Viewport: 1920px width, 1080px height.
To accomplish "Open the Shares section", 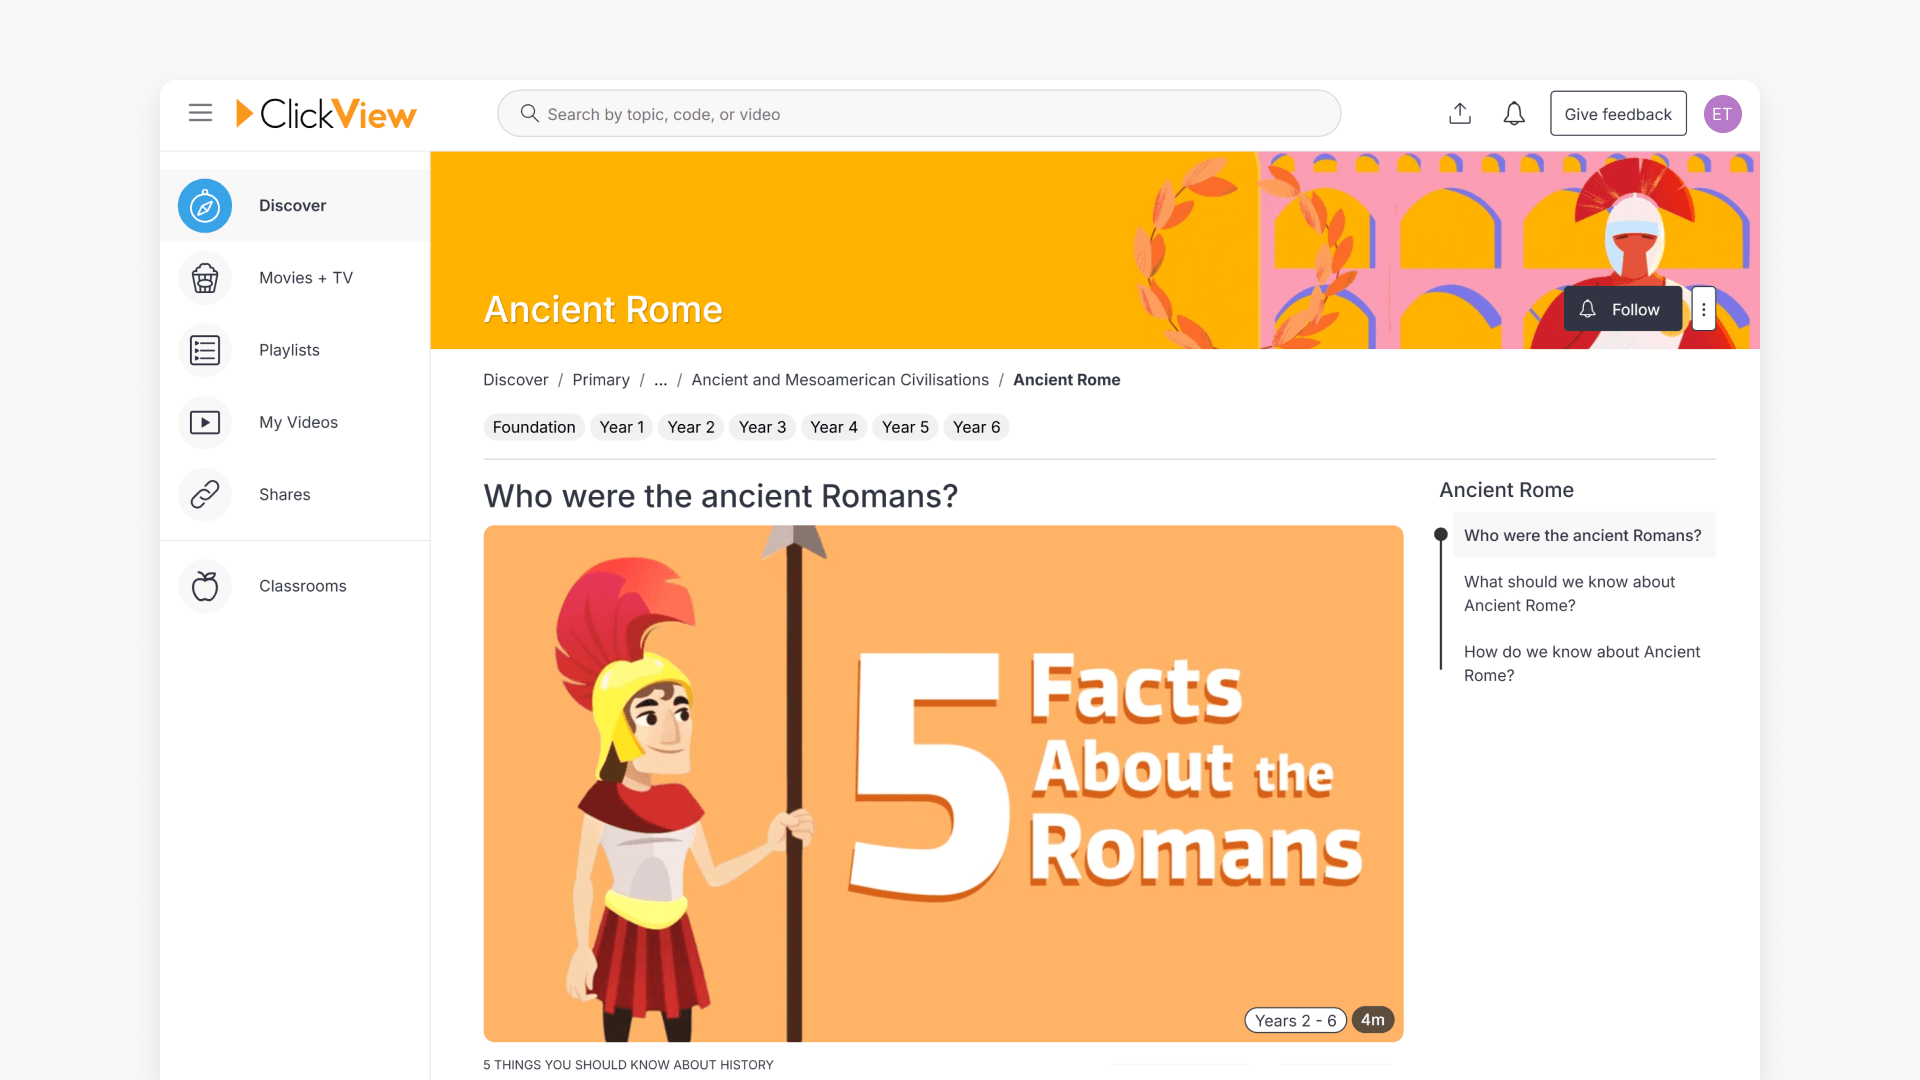I will pyautogui.click(x=284, y=494).
